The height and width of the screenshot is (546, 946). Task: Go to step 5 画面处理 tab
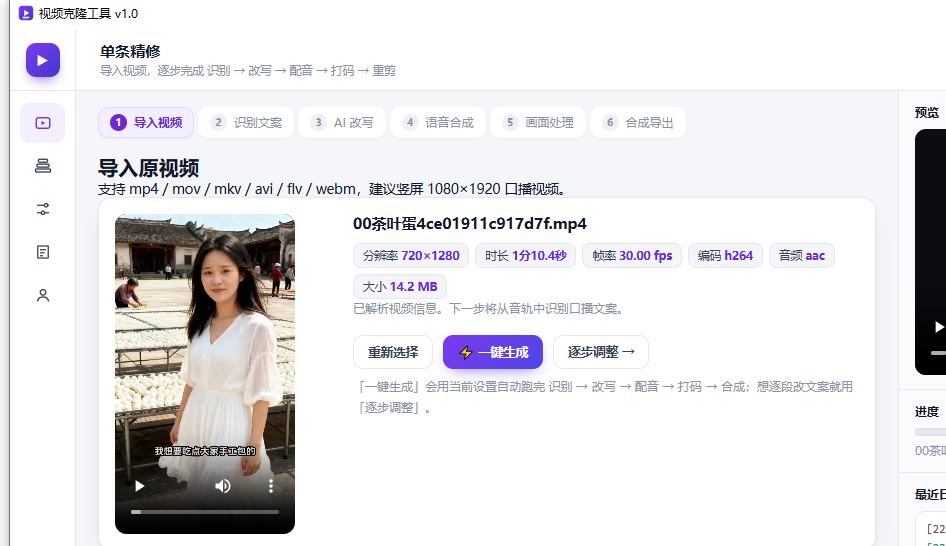click(538, 123)
